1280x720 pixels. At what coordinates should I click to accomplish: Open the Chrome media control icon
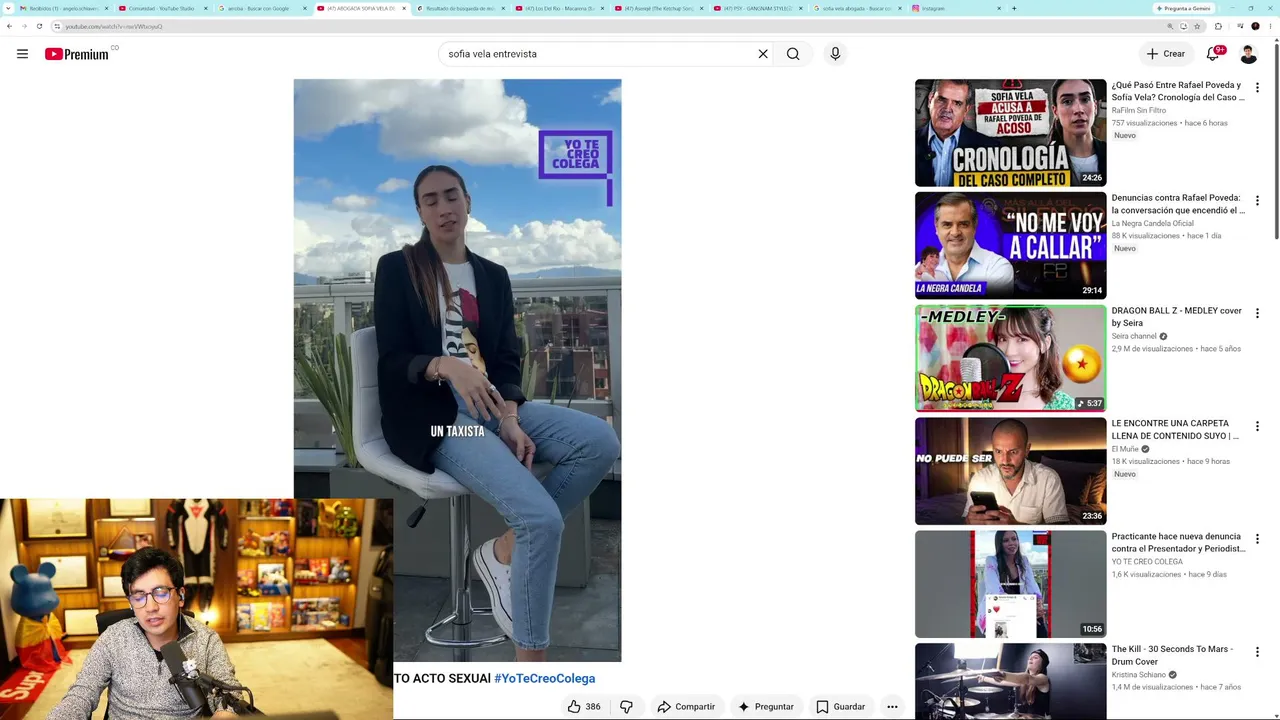(1240, 26)
